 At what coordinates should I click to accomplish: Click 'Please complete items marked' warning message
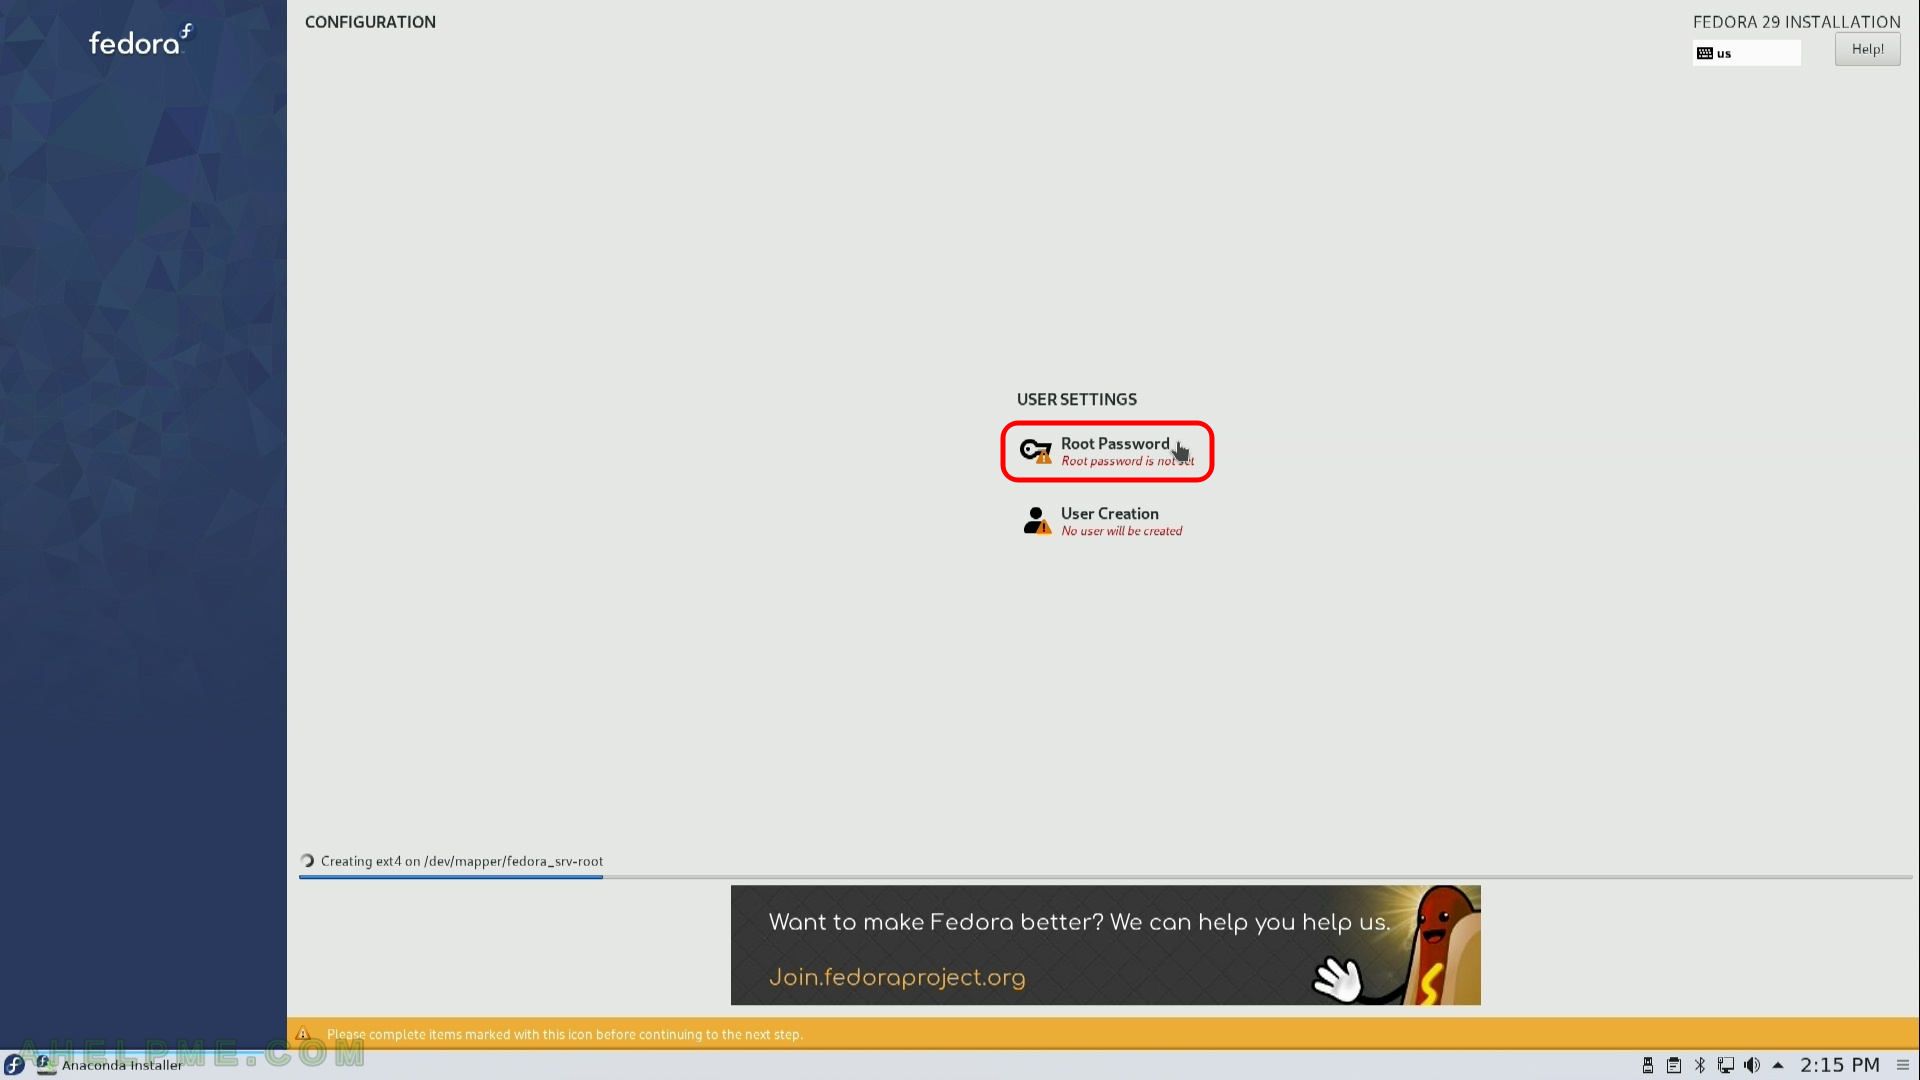[x=565, y=1035]
